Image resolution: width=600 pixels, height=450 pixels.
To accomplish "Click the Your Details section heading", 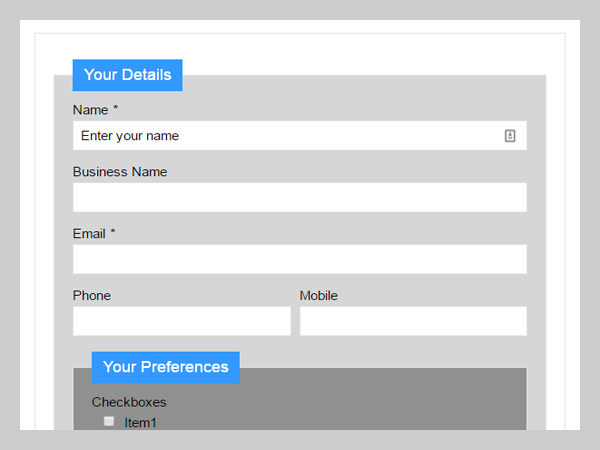I will 127,75.
